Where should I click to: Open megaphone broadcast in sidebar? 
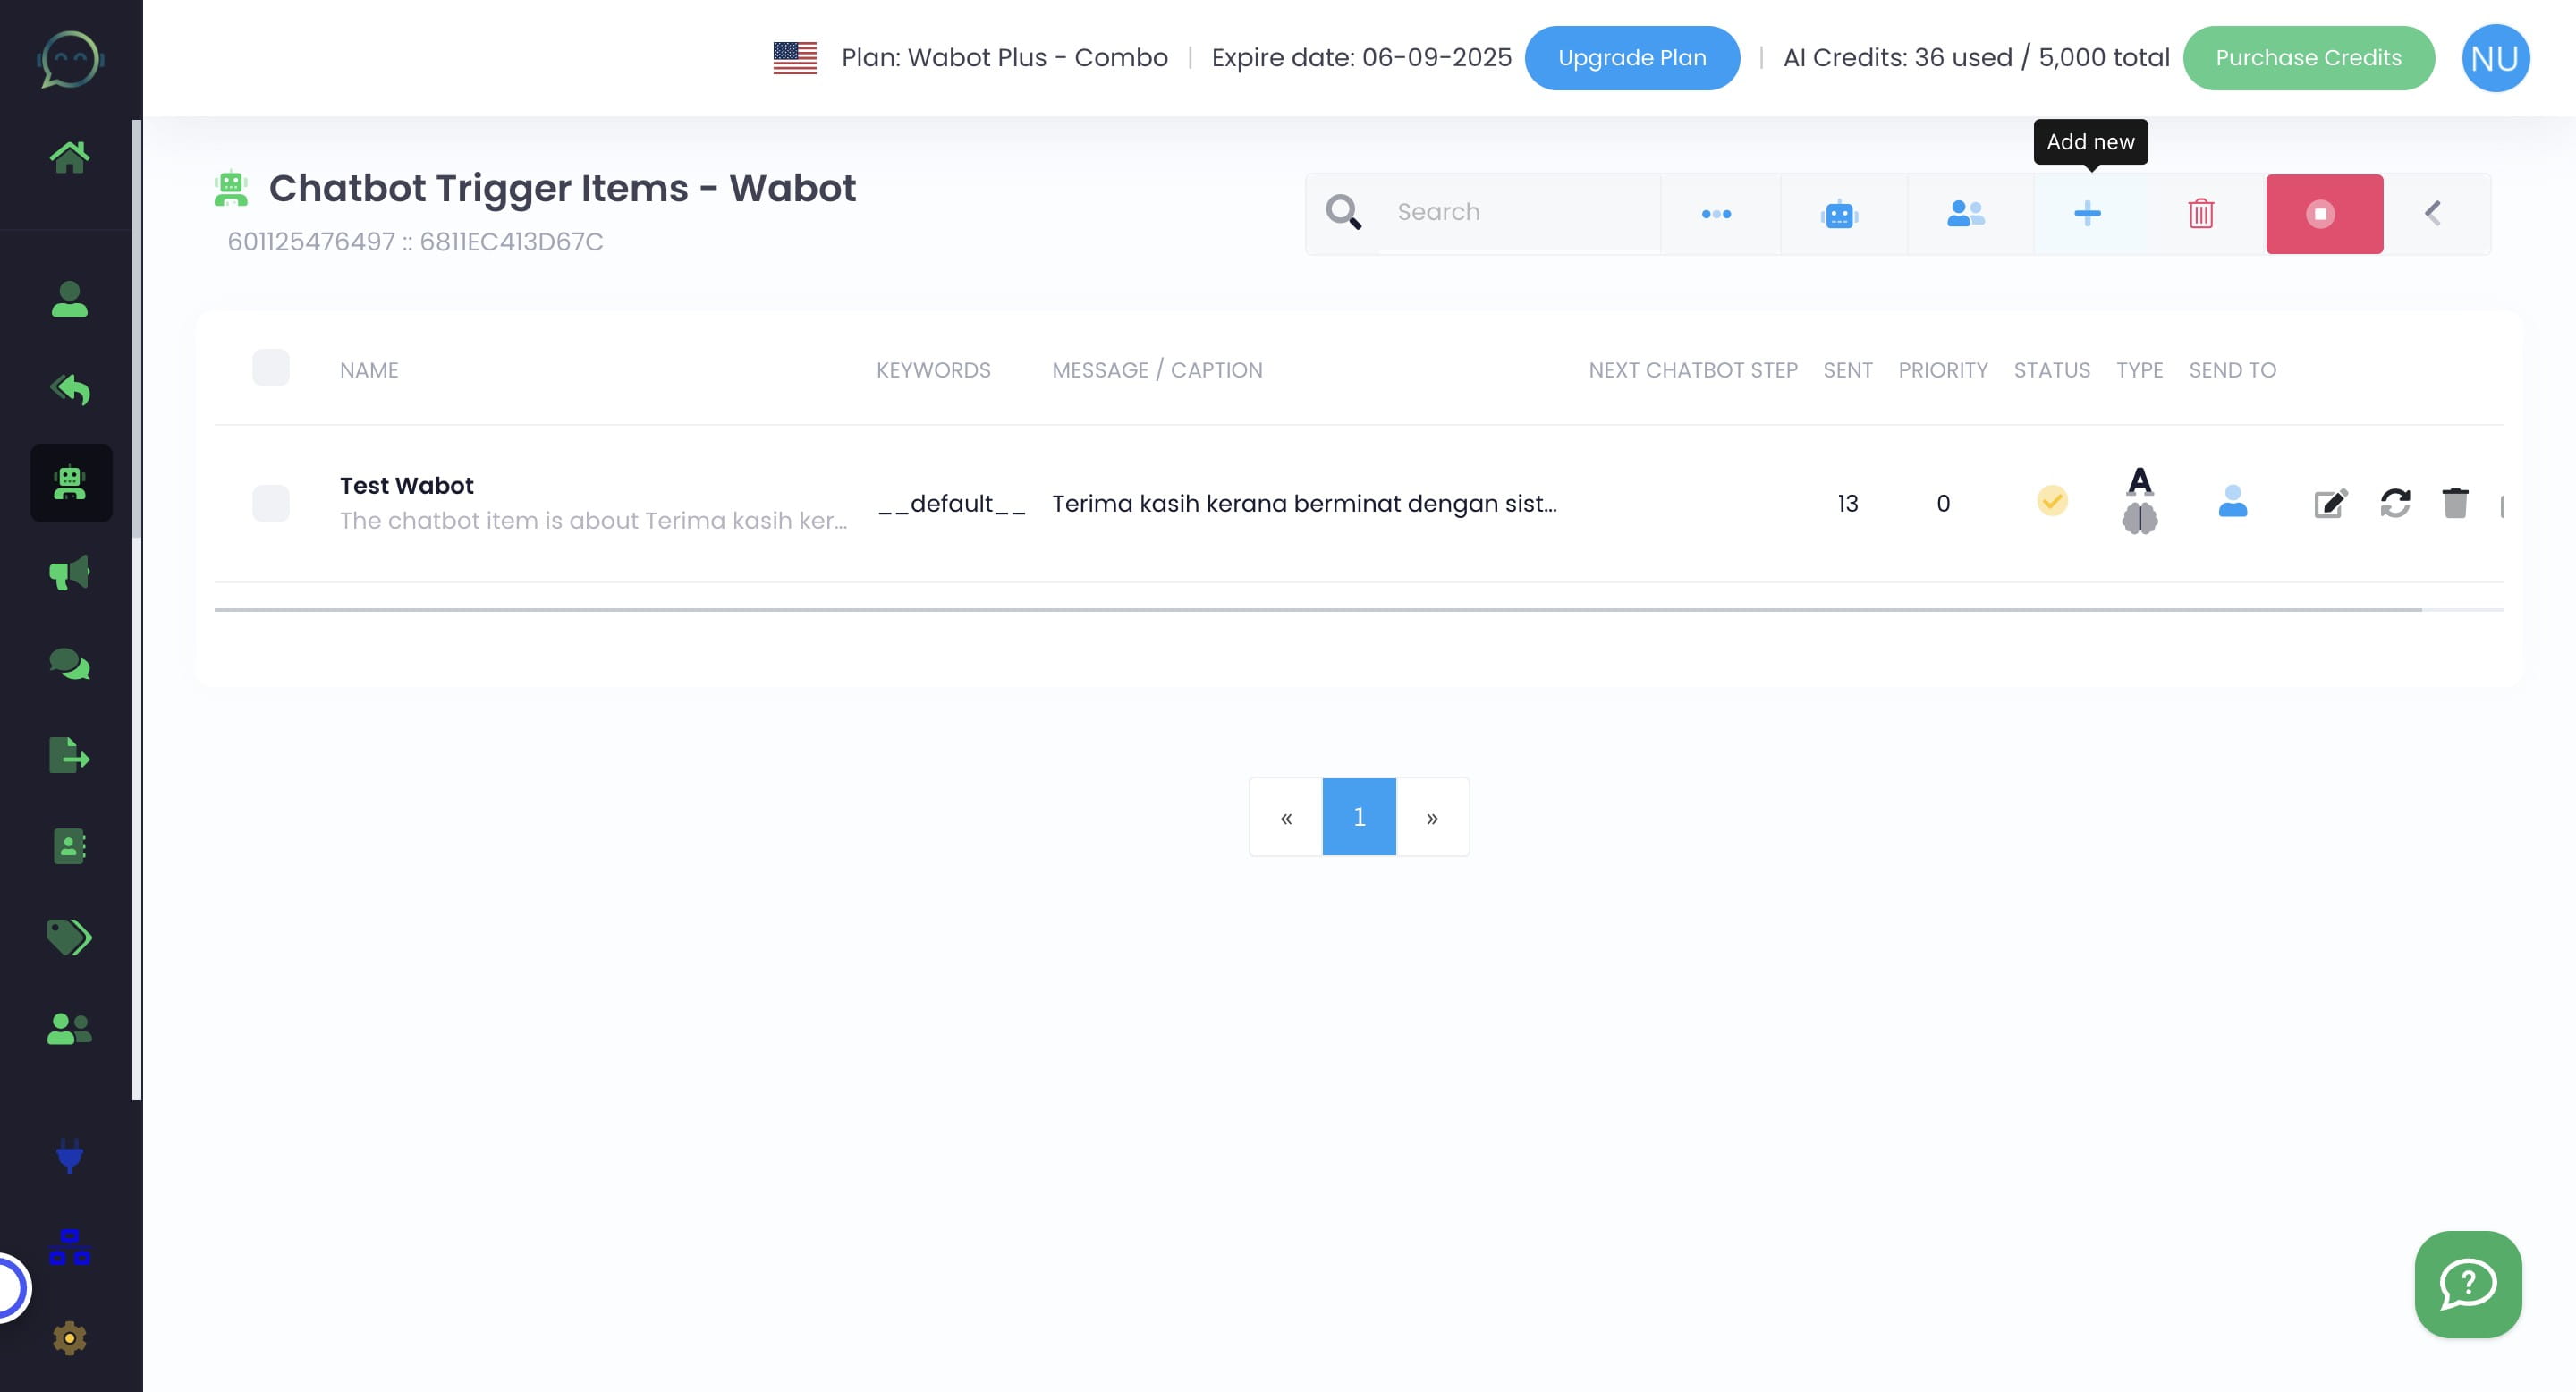[70, 573]
